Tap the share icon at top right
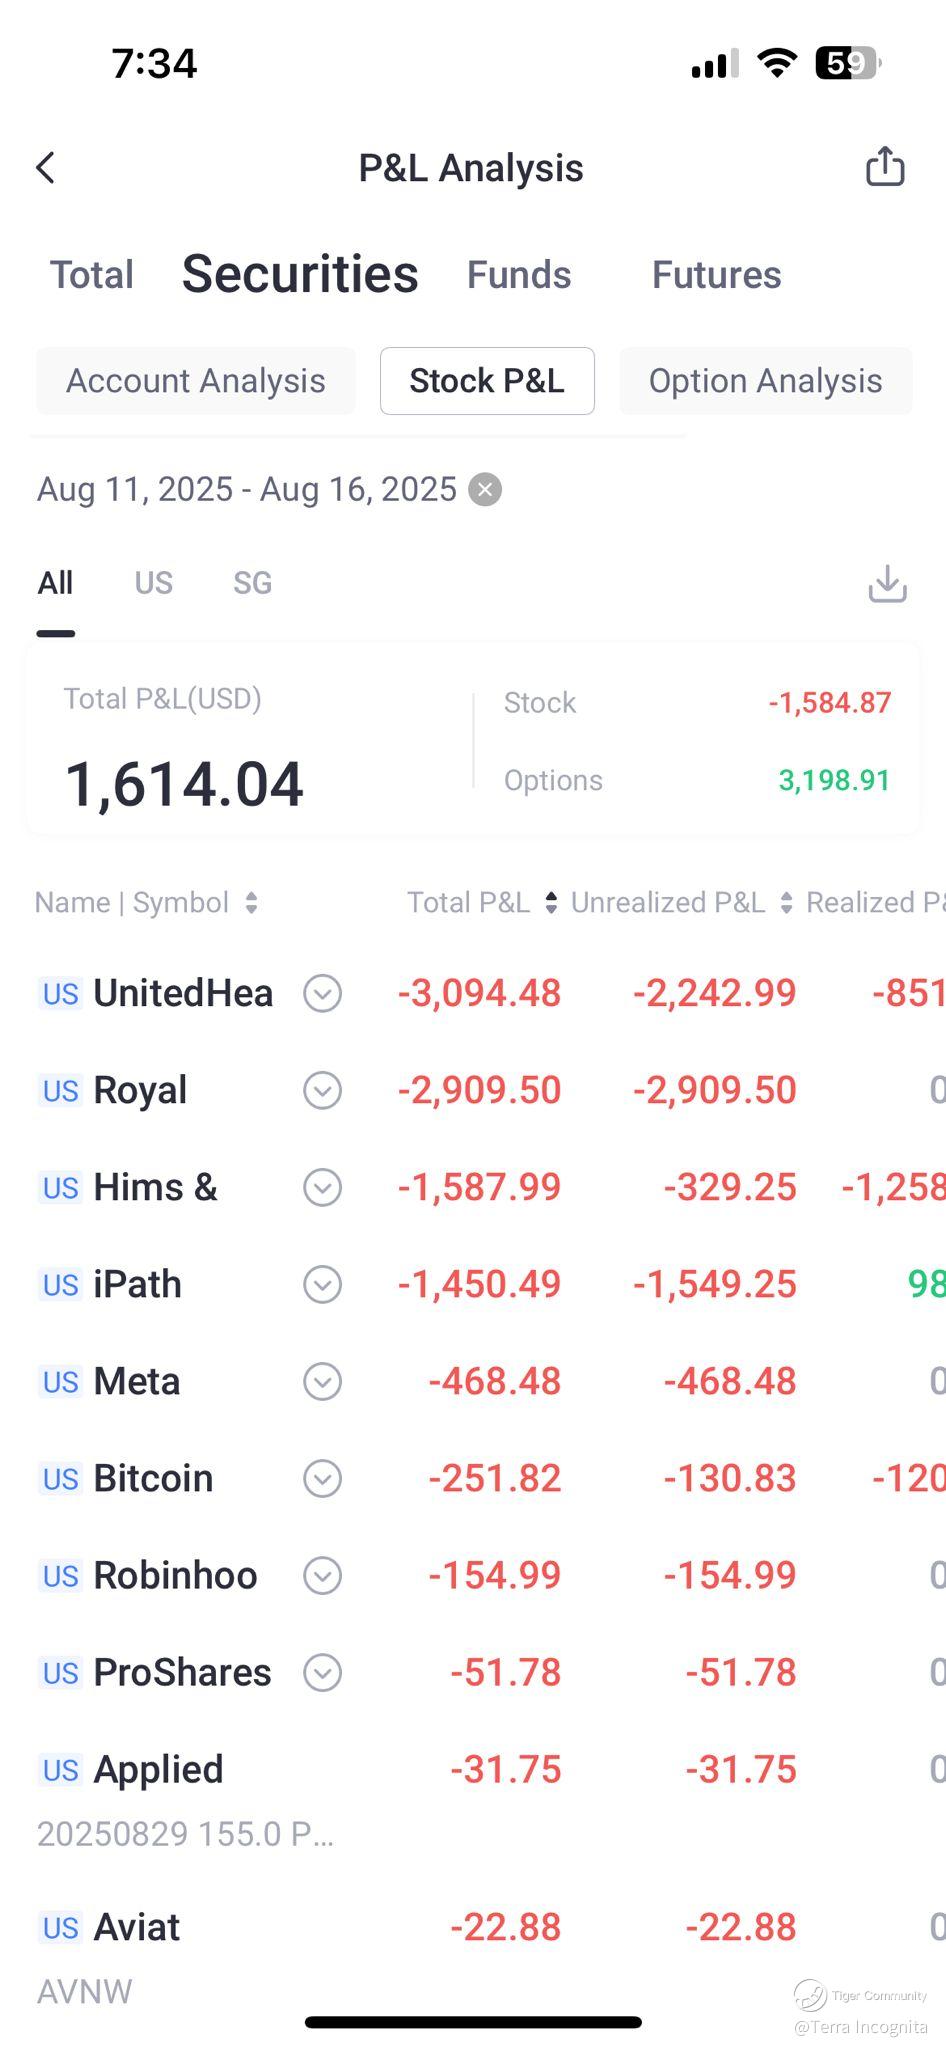 pos(885,167)
